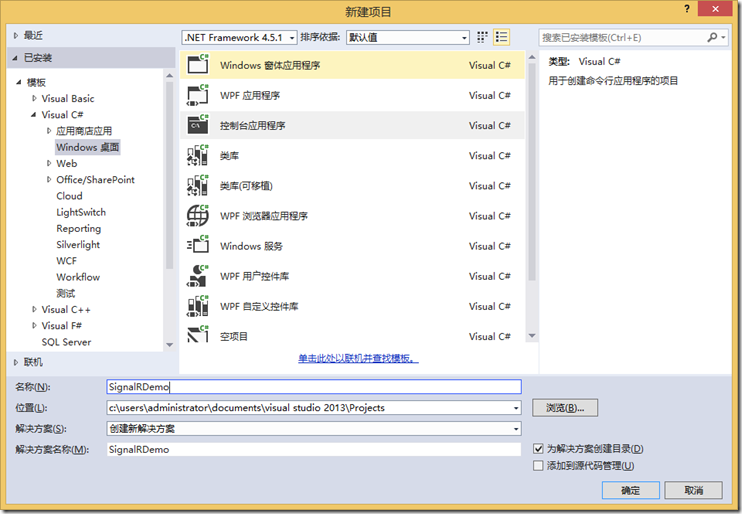Select SQL Server template category

[x=66, y=342]
